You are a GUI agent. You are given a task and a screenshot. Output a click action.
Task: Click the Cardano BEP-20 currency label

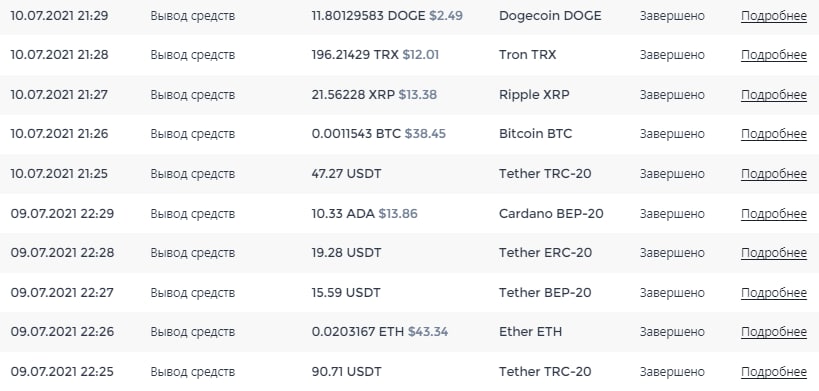pyautogui.click(x=551, y=214)
